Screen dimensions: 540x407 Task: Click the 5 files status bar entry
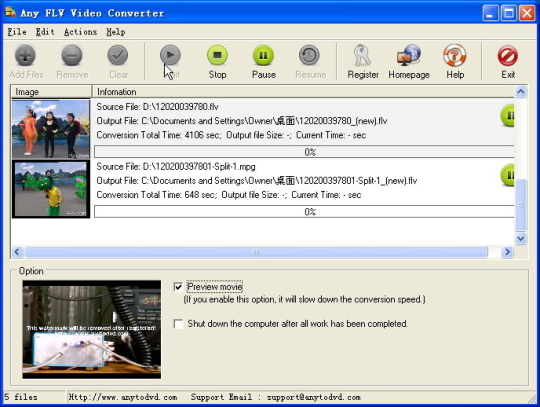[21, 397]
